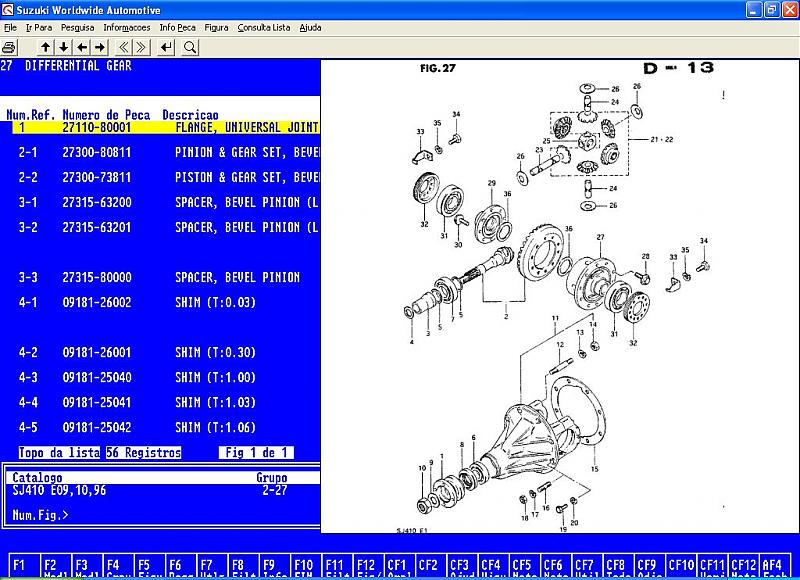Open the Ajuda menu
This screenshot has width=800, height=580.
pos(310,28)
